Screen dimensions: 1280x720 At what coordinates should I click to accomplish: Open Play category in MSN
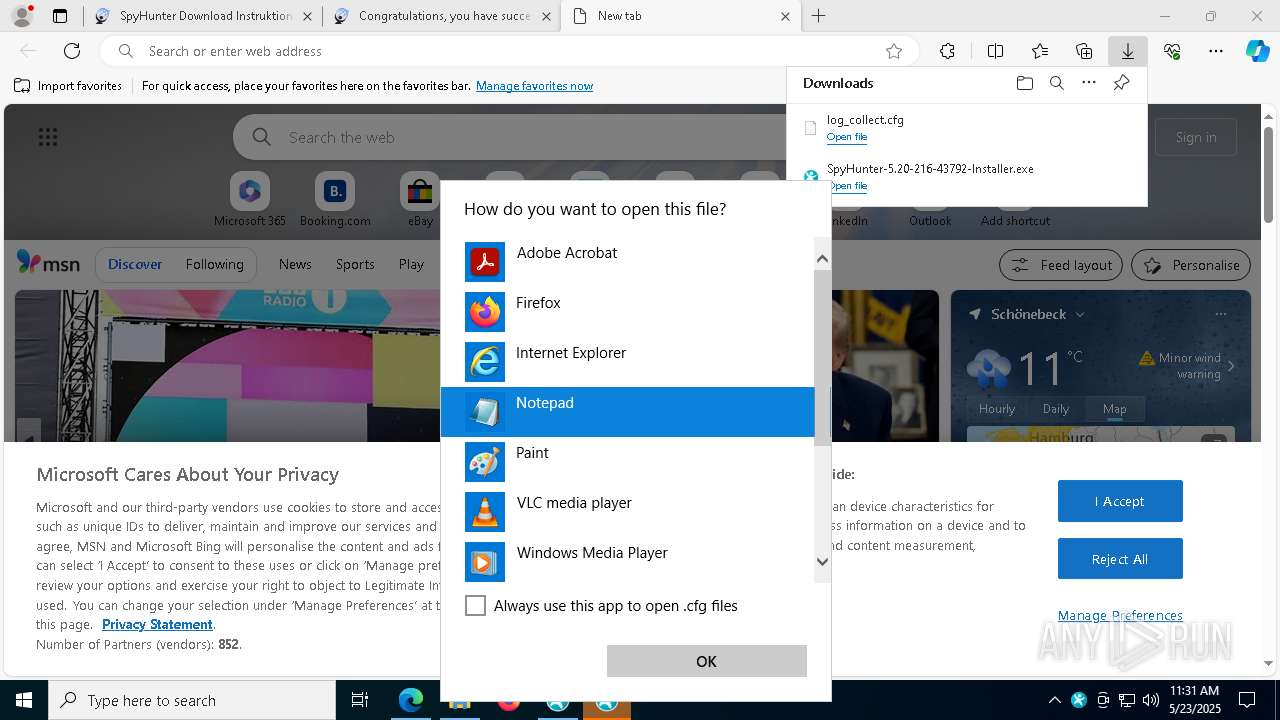pos(411,264)
